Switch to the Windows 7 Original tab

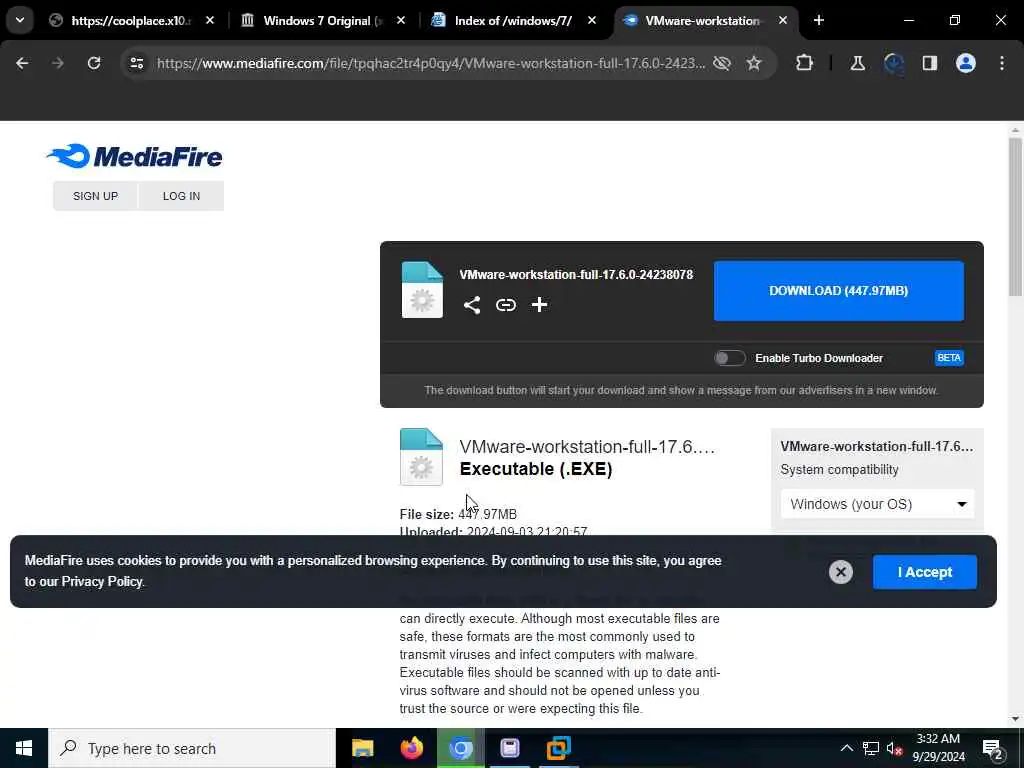pyautogui.click(x=323, y=21)
